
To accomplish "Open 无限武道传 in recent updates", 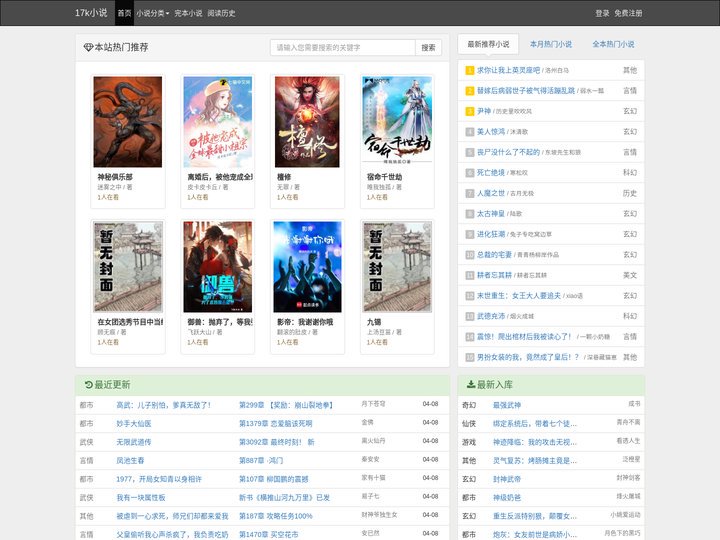I will click(134, 442).
